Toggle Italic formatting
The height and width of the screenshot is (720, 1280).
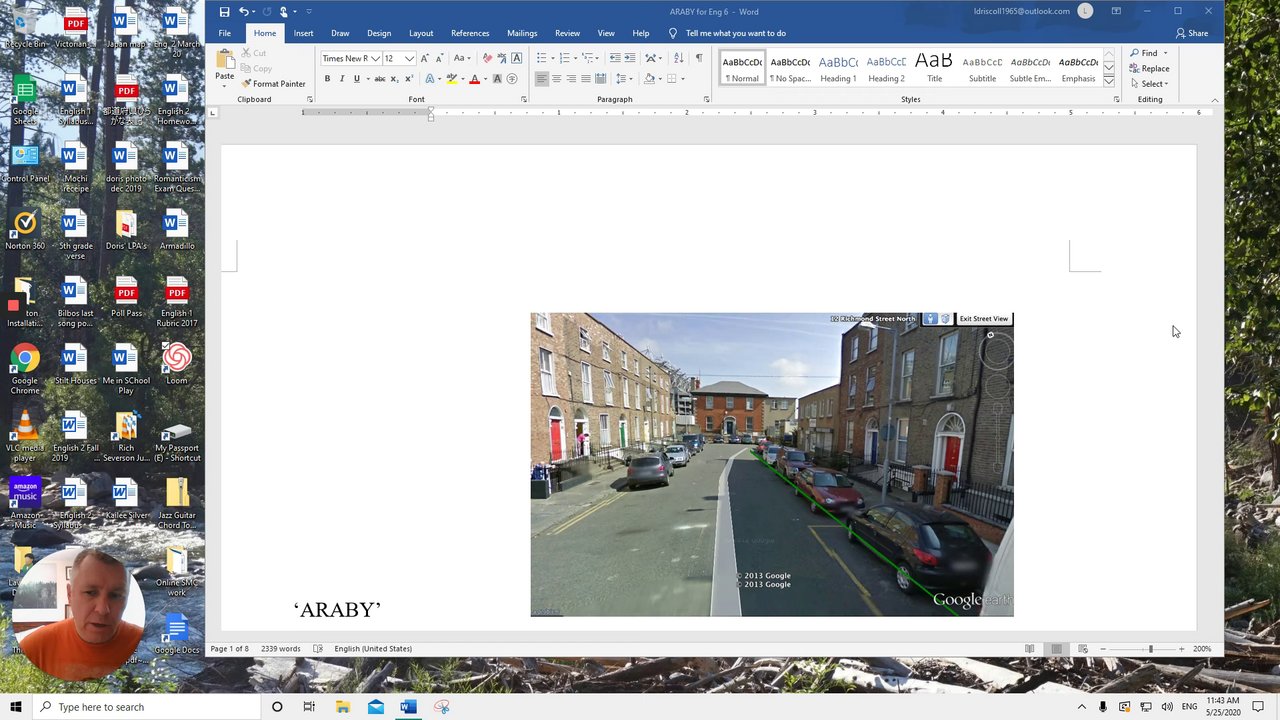(x=342, y=79)
